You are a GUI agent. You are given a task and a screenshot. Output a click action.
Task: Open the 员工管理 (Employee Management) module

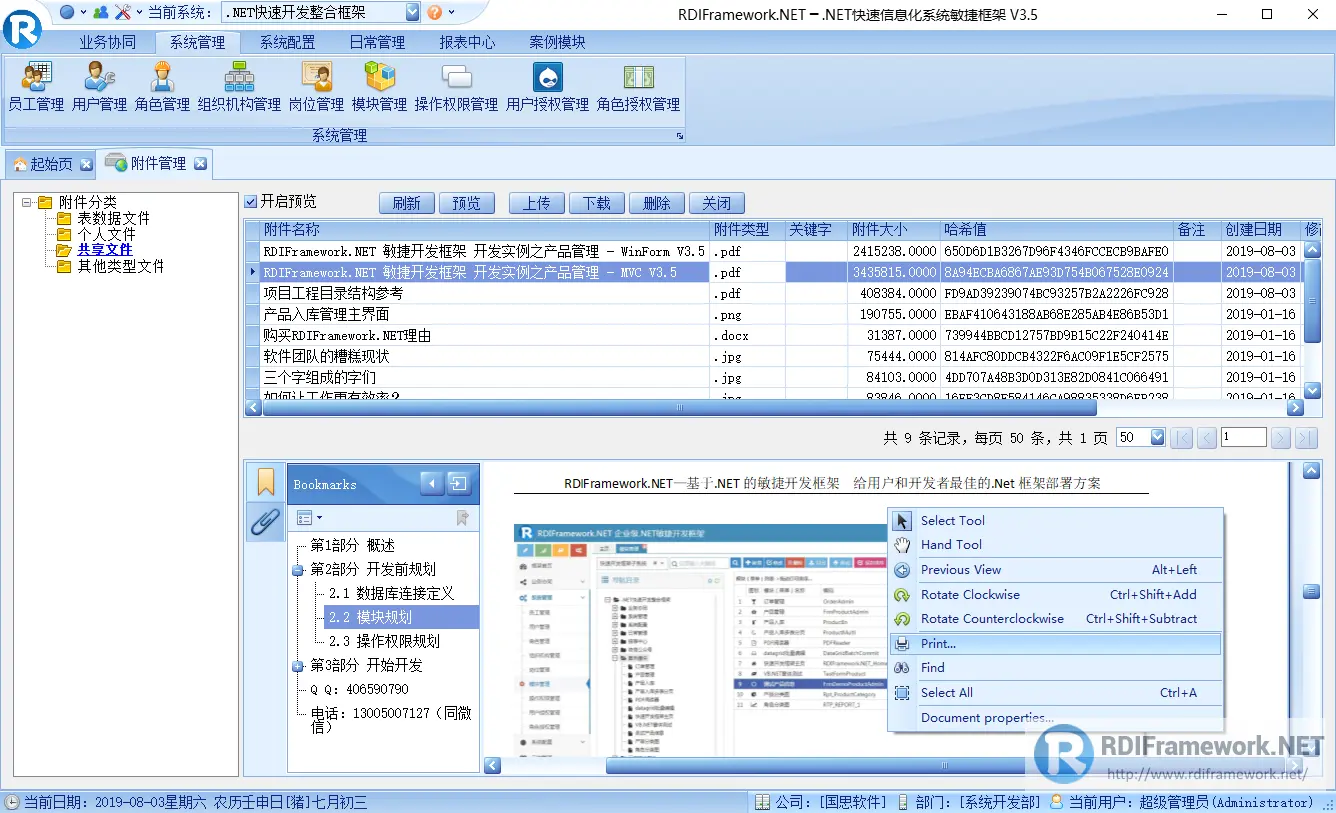click(36, 85)
